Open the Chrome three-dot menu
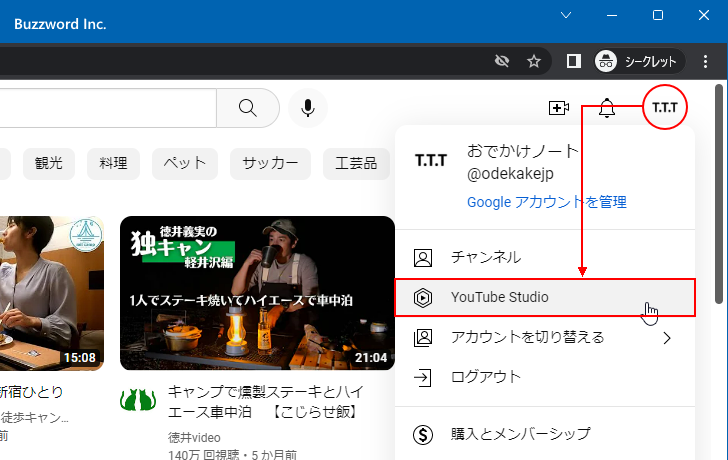 point(705,61)
